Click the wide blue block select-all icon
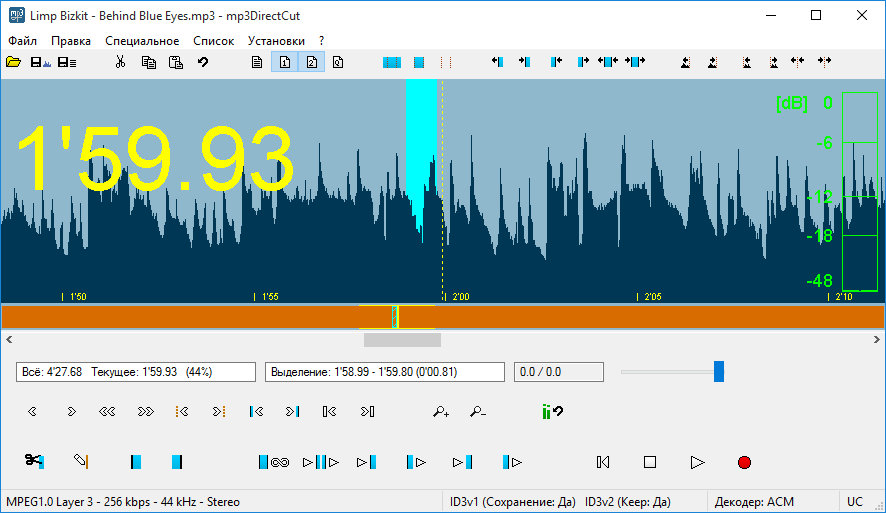Image resolution: width=886 pixels, height=513 pixels. point(392,62)
